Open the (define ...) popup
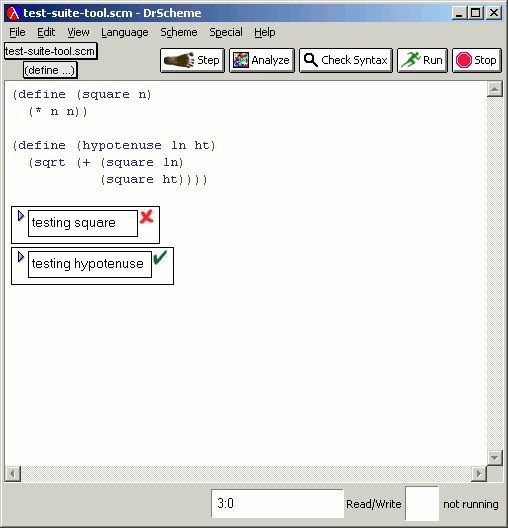This screenshot has height=528, width=508. coord(50,70)
